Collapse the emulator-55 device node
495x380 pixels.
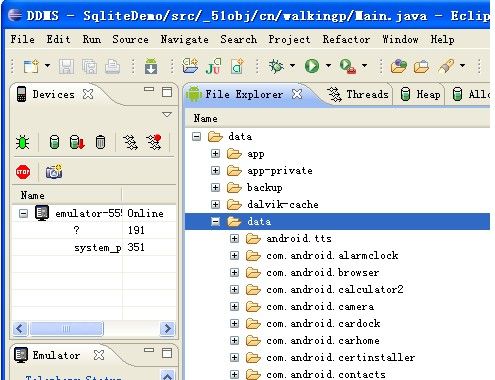click(x=23, y=213)
